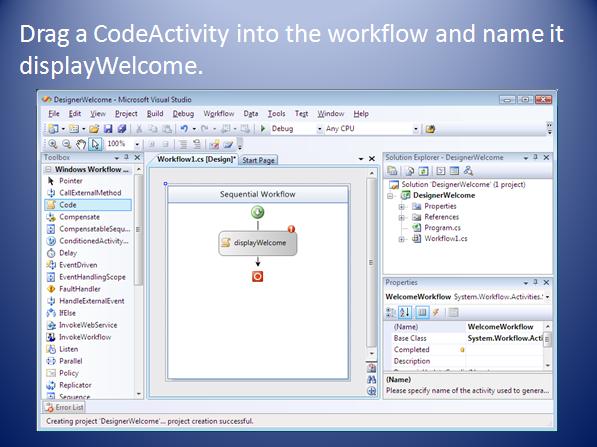Screen dimensions: 597x447
Task: Open the zoom percentage 100% dropdown
Action: (x=137, y=144)
